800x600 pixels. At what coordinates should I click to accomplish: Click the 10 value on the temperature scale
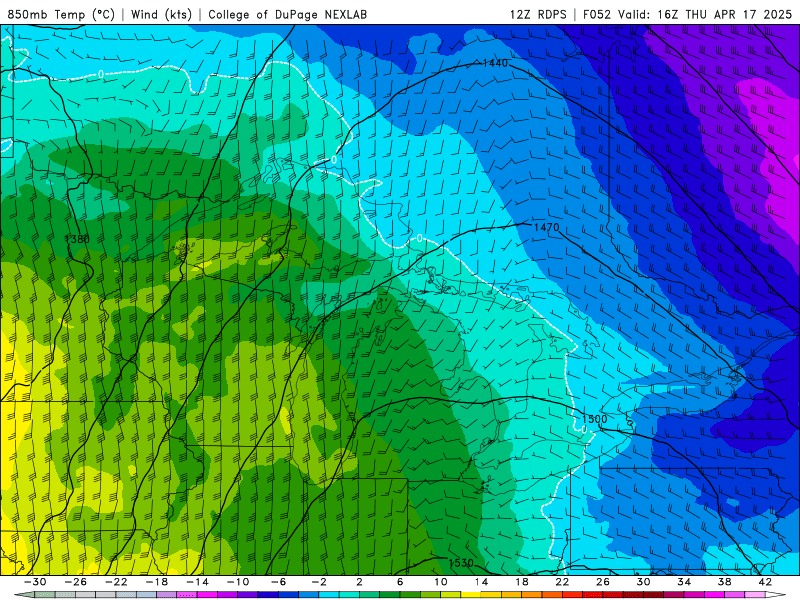click(x=441, y=582)
